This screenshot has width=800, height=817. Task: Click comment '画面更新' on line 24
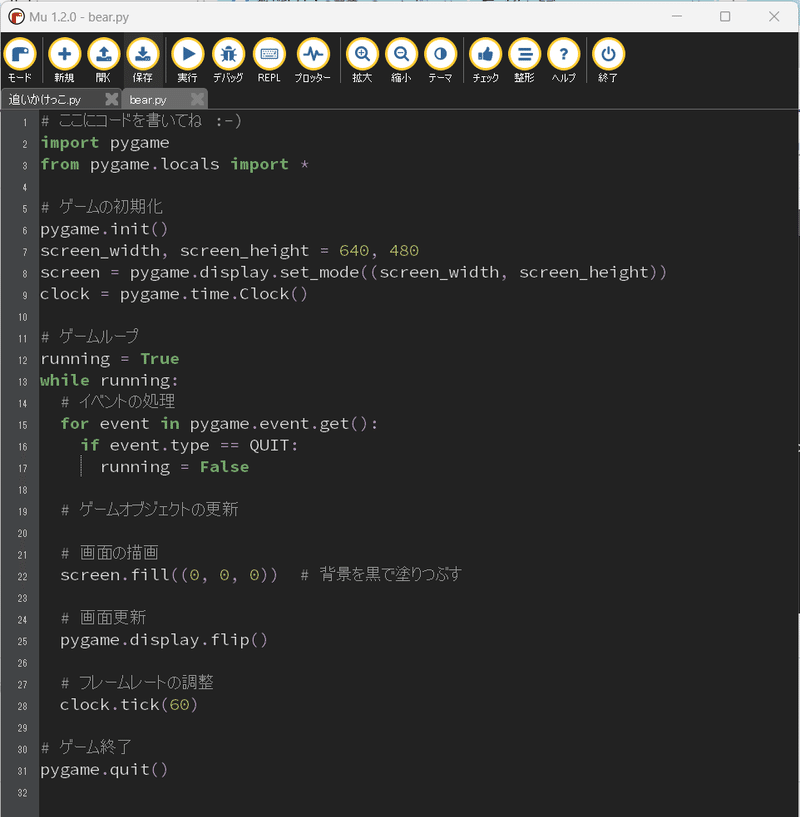tap(113, 617)
